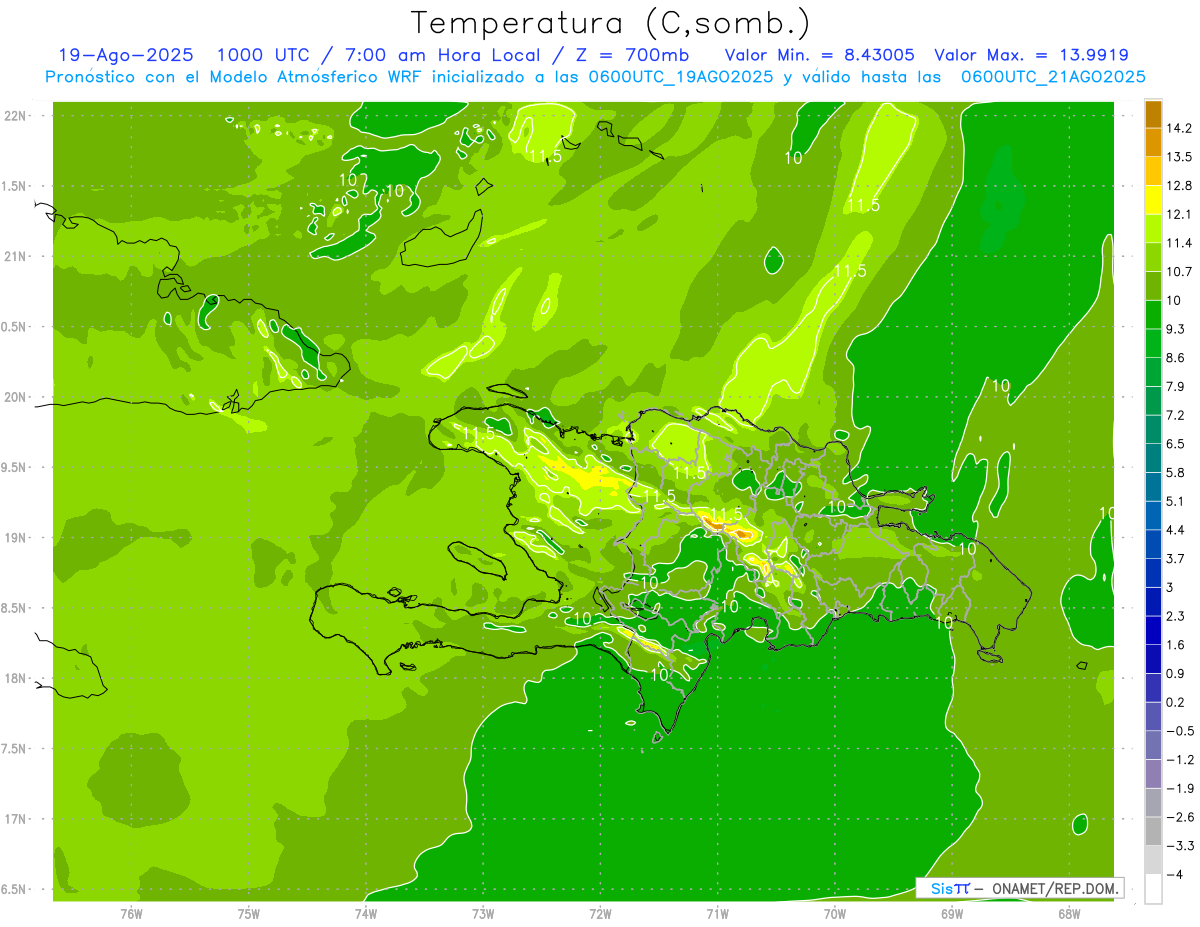This screenshot has width=1200, height=927.
Task: Click the "-1.9" color scale value
Action: [1178, 788]
